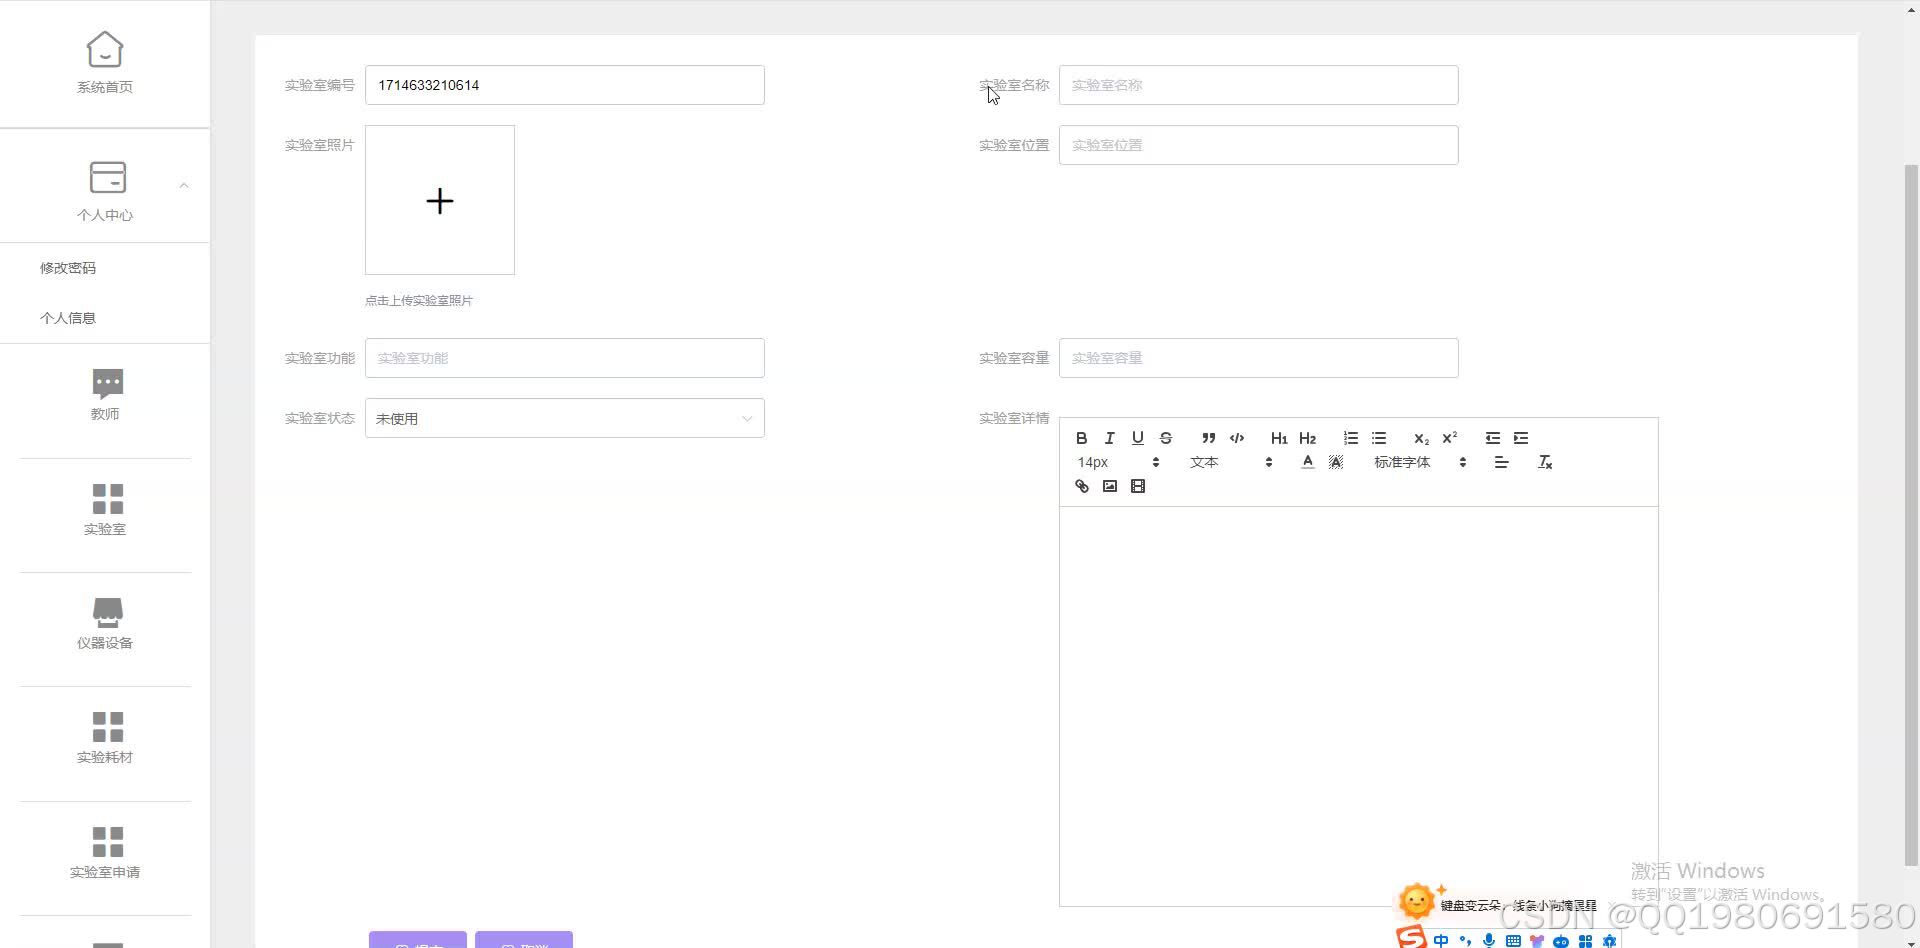Click the 实验室编号 input field
Image resolution: width=1920 pixels, height=948 pixels.
coord(564,85)
